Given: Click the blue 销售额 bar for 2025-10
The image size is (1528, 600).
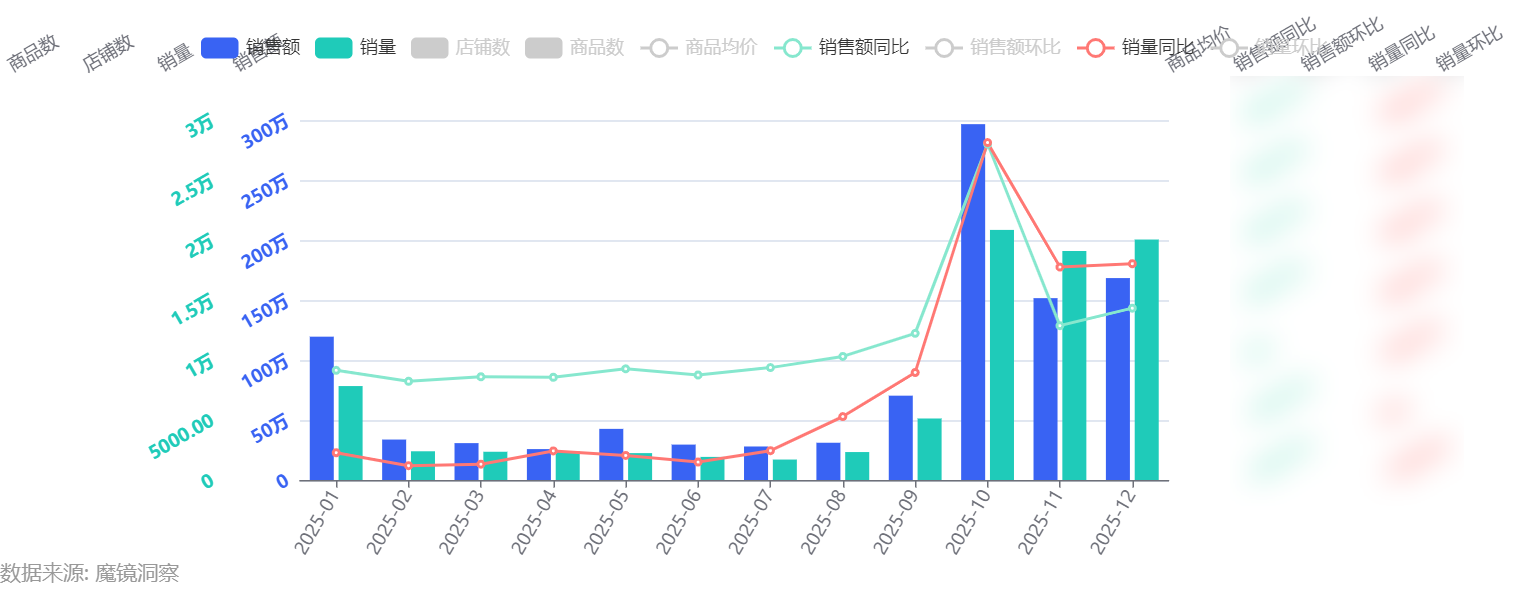Looking at the screenshot, I should (973, 302).
